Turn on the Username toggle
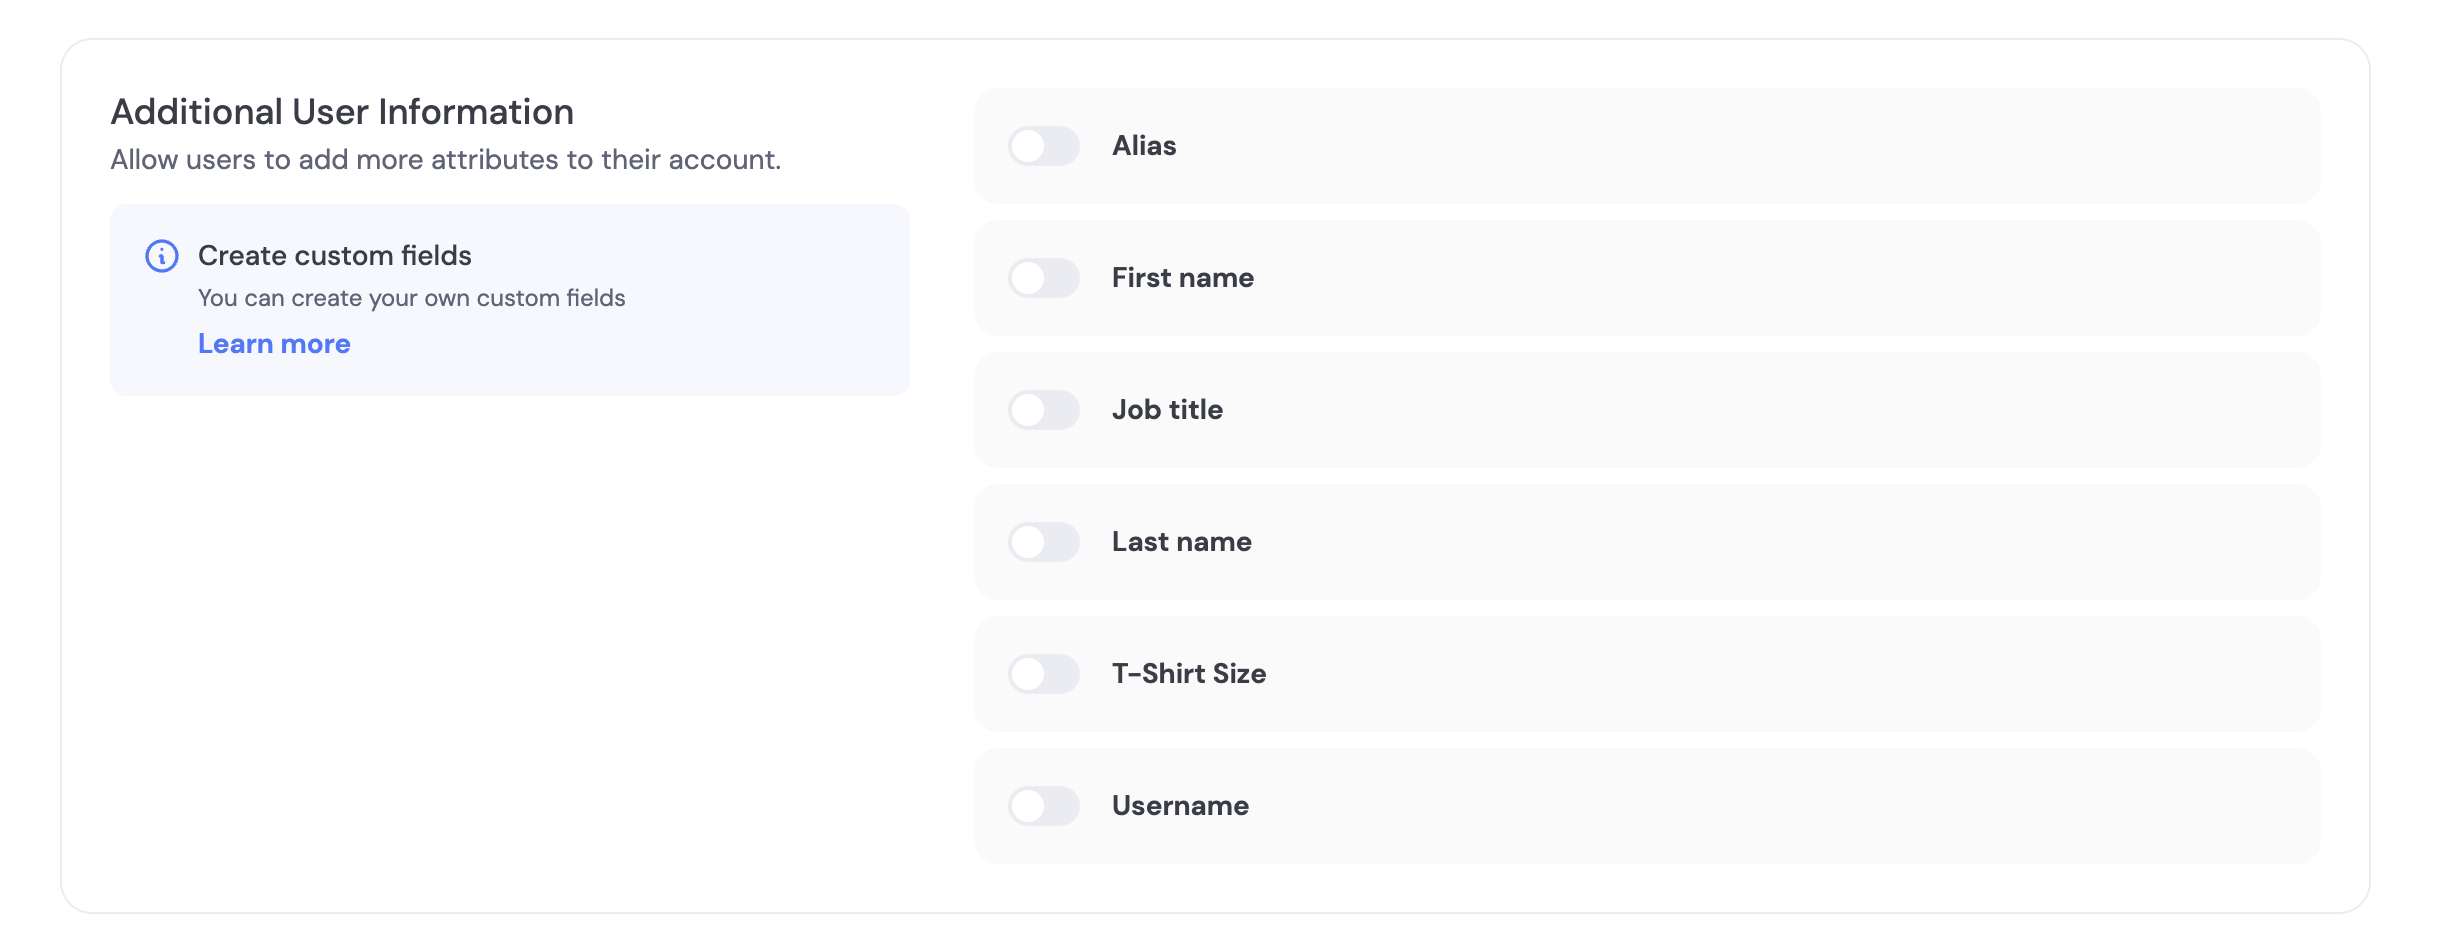 (1043, 806)
